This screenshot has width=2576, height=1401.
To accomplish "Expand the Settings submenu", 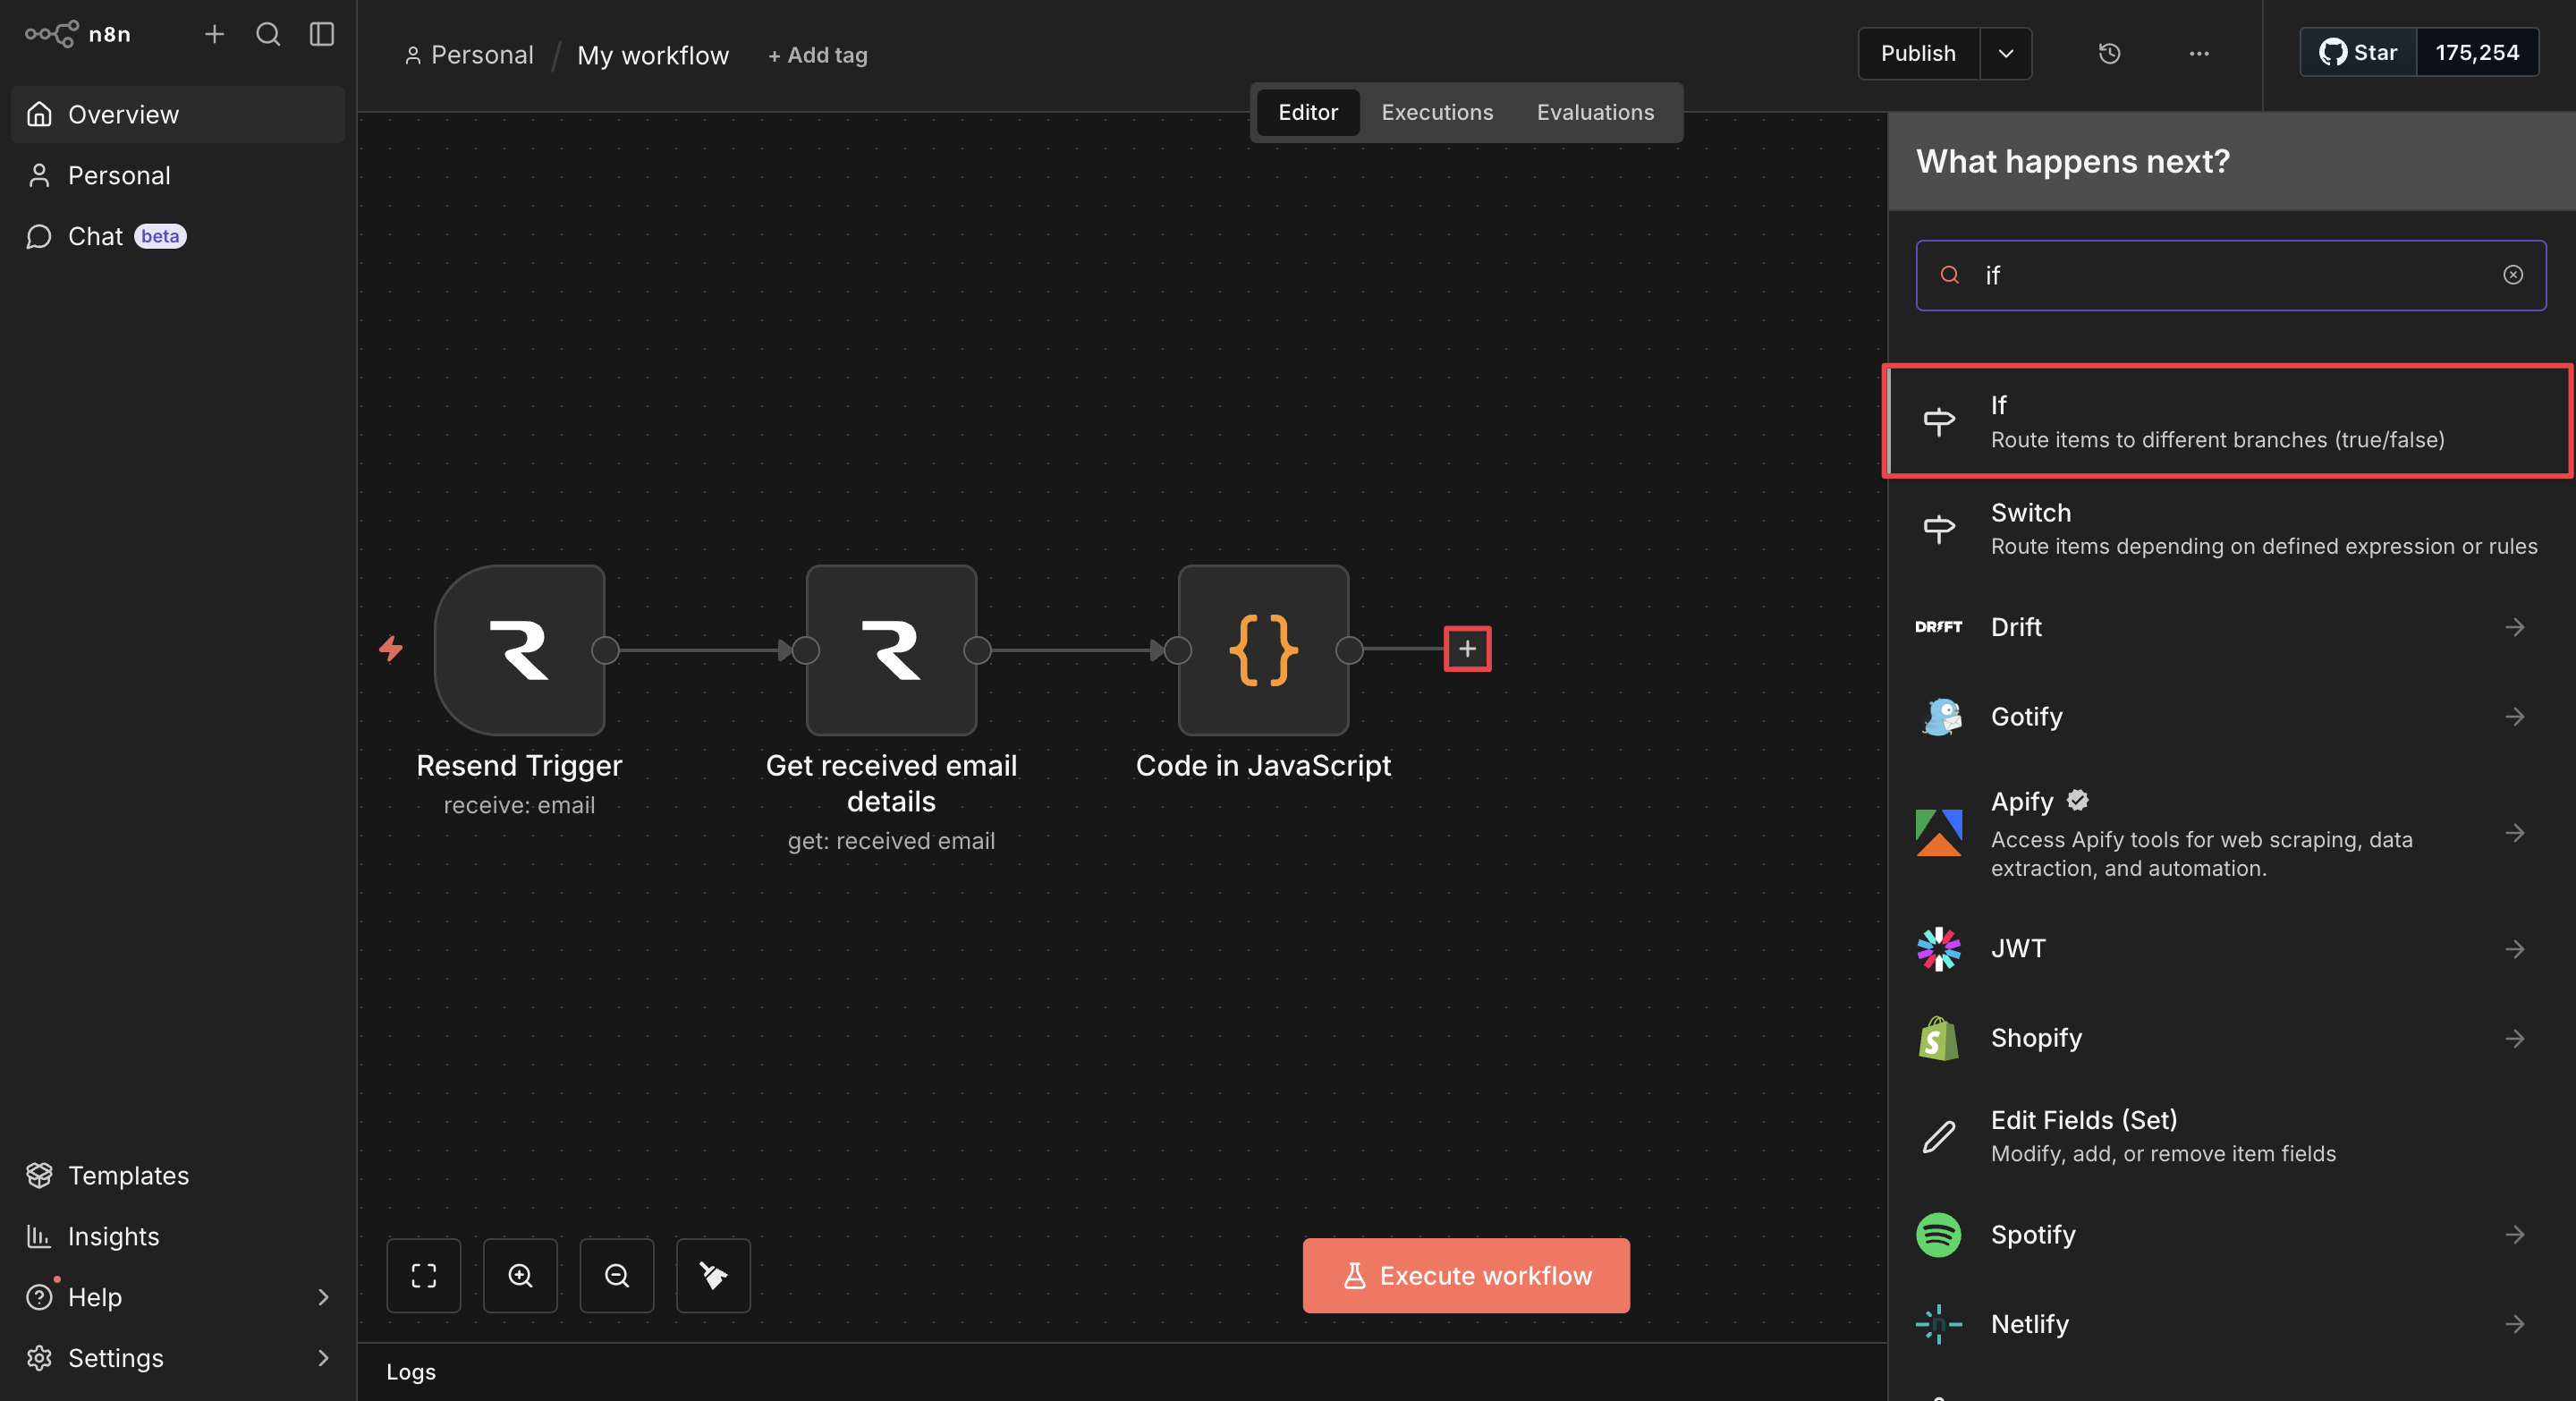I will (x=322, y=1358).
